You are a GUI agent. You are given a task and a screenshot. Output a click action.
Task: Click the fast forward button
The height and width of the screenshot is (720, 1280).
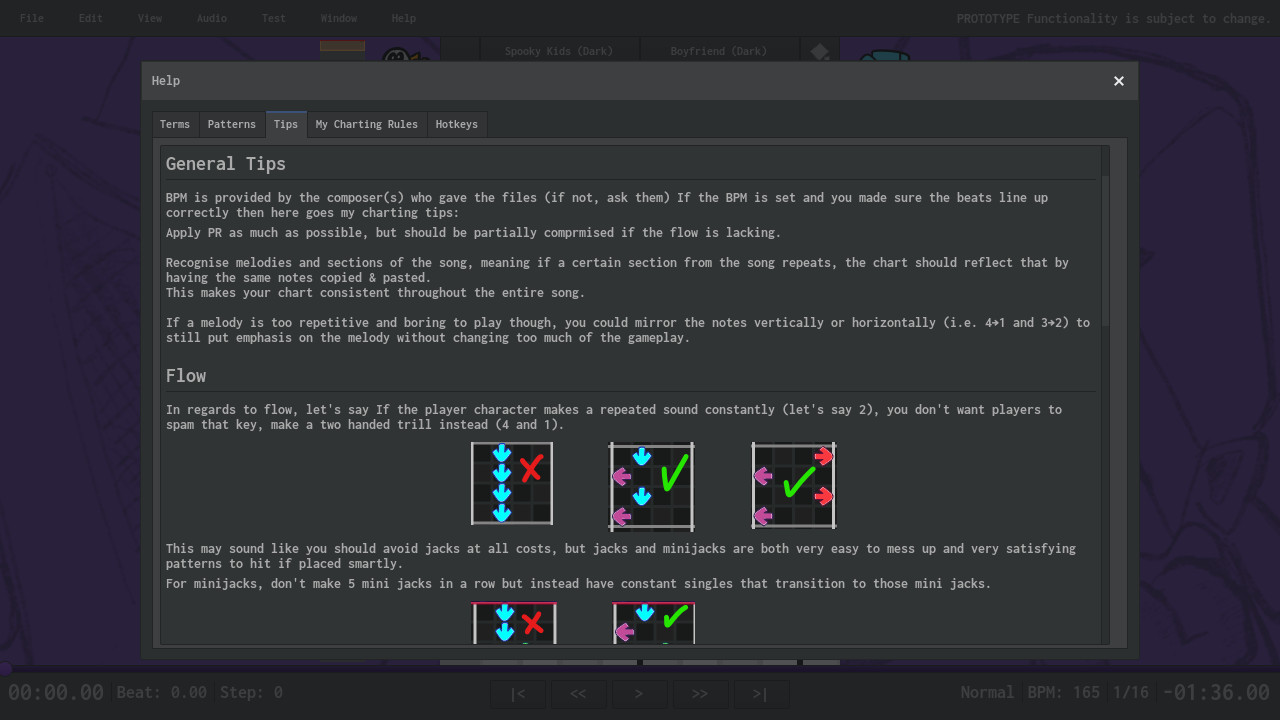(700, 694)
